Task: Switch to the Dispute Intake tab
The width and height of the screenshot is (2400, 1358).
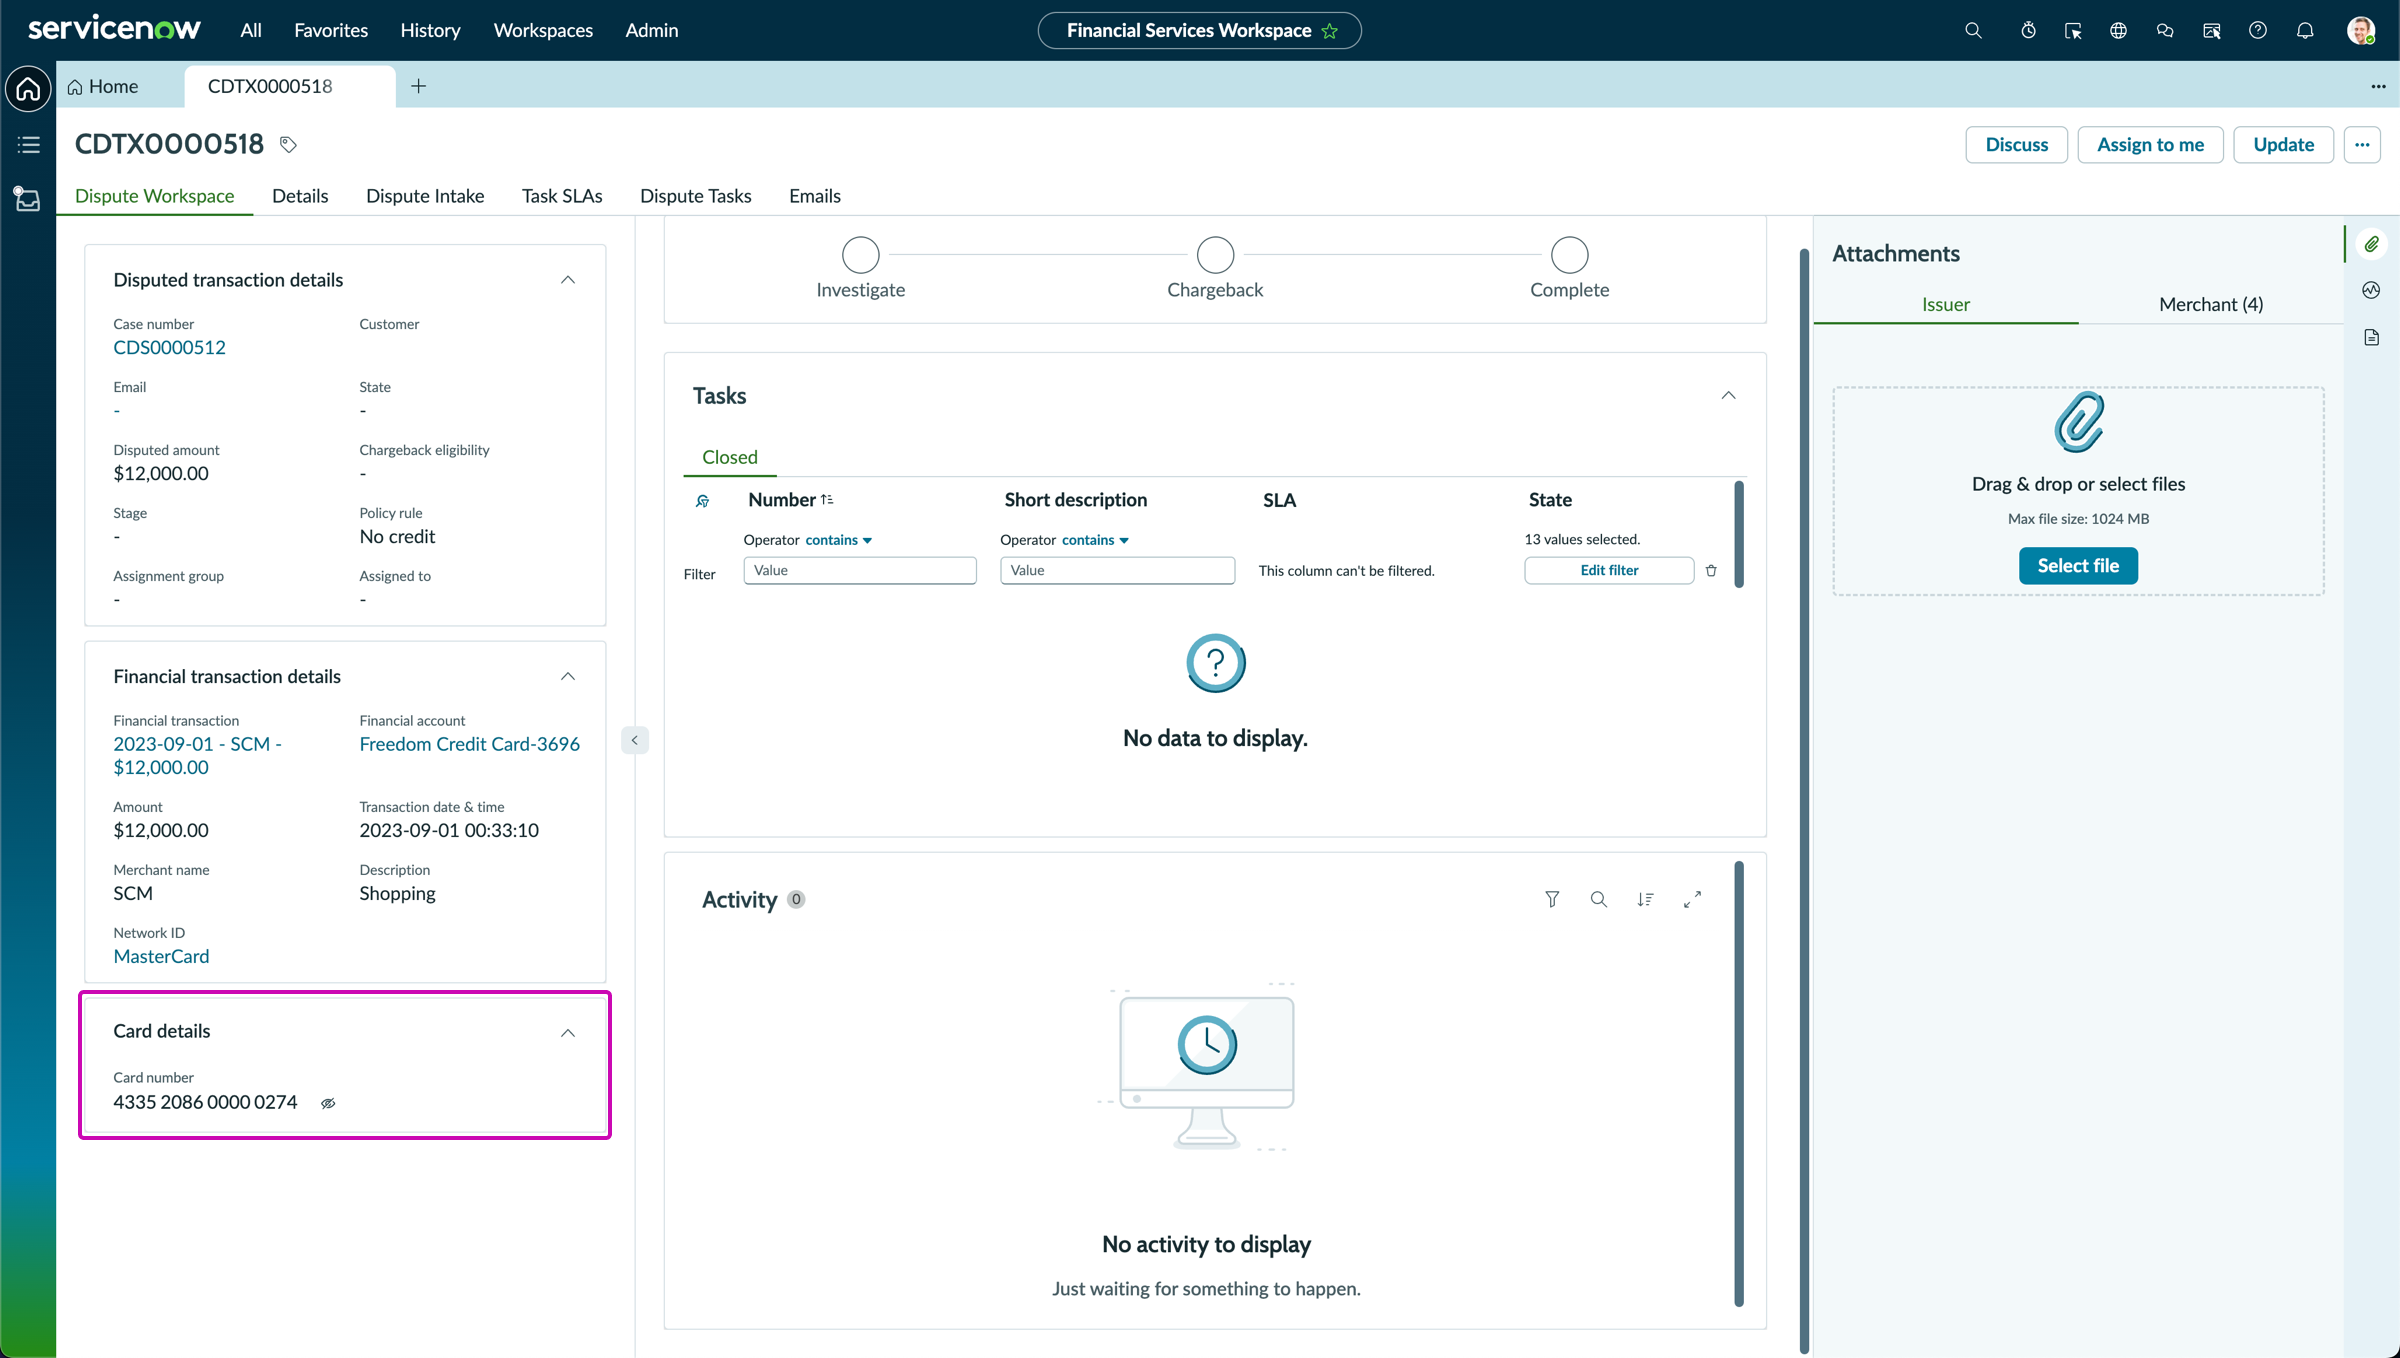Action: point(425,196)
